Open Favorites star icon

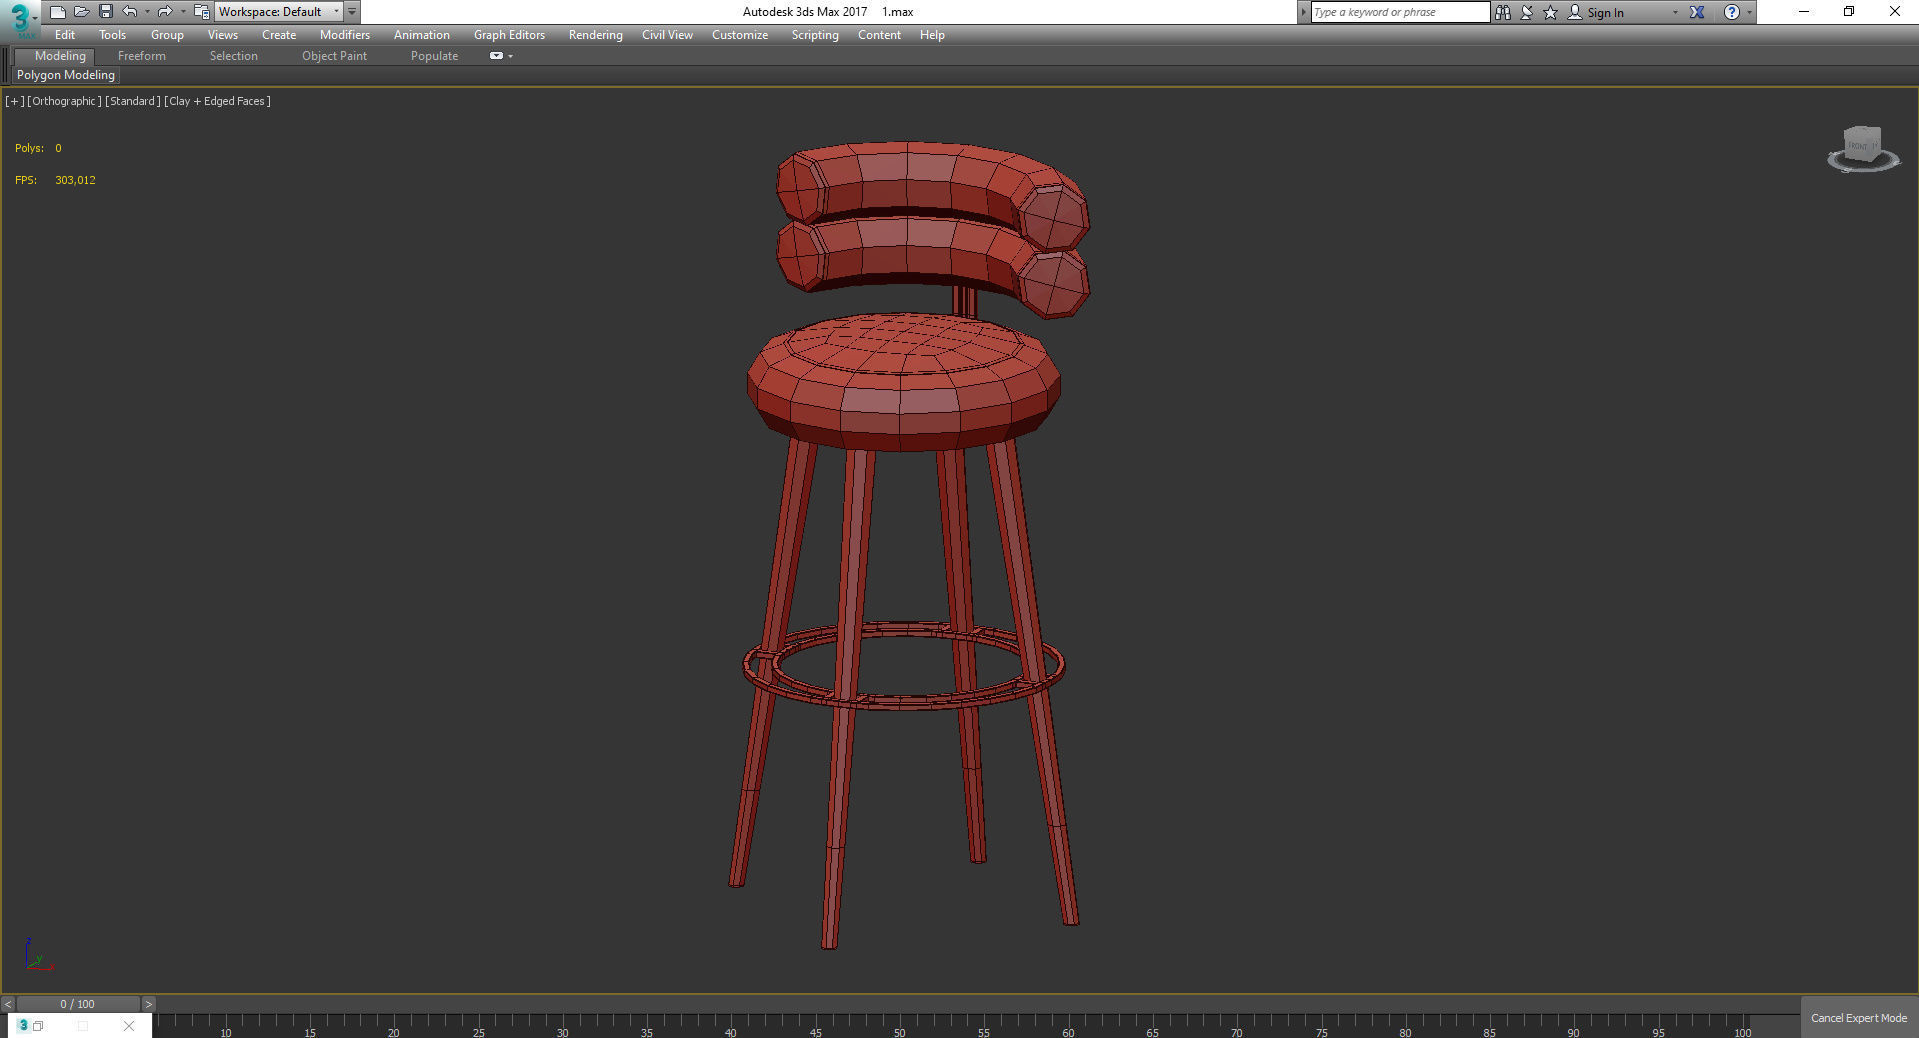pos(1550,12)
